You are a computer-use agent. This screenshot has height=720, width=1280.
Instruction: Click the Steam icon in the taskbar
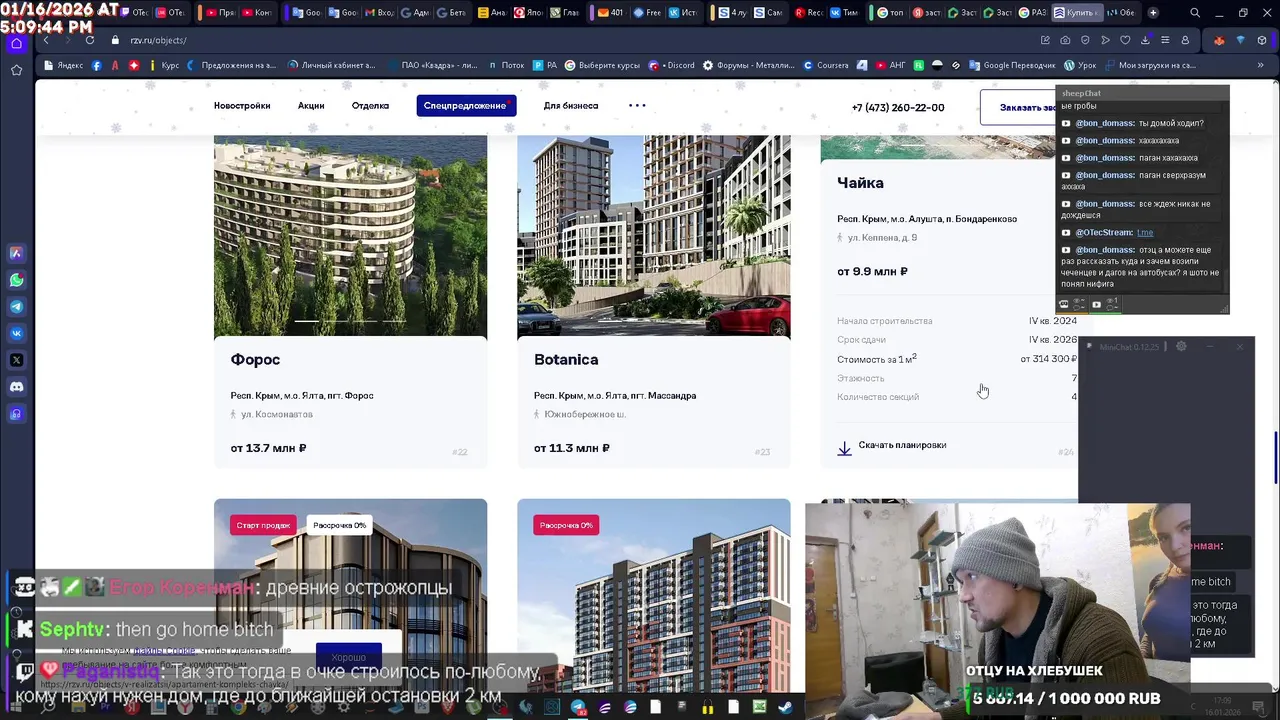point(784,707)
